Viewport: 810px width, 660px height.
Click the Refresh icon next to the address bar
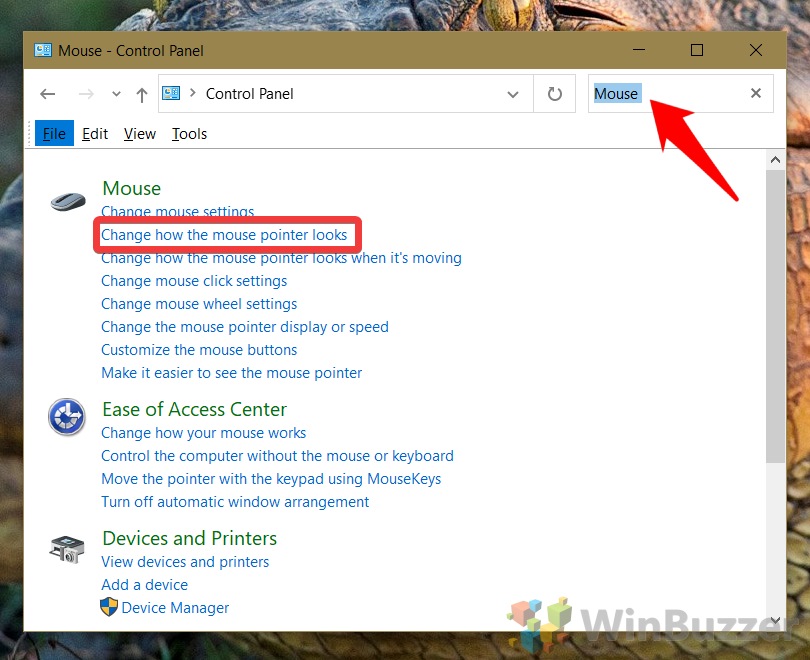point(554,93)
